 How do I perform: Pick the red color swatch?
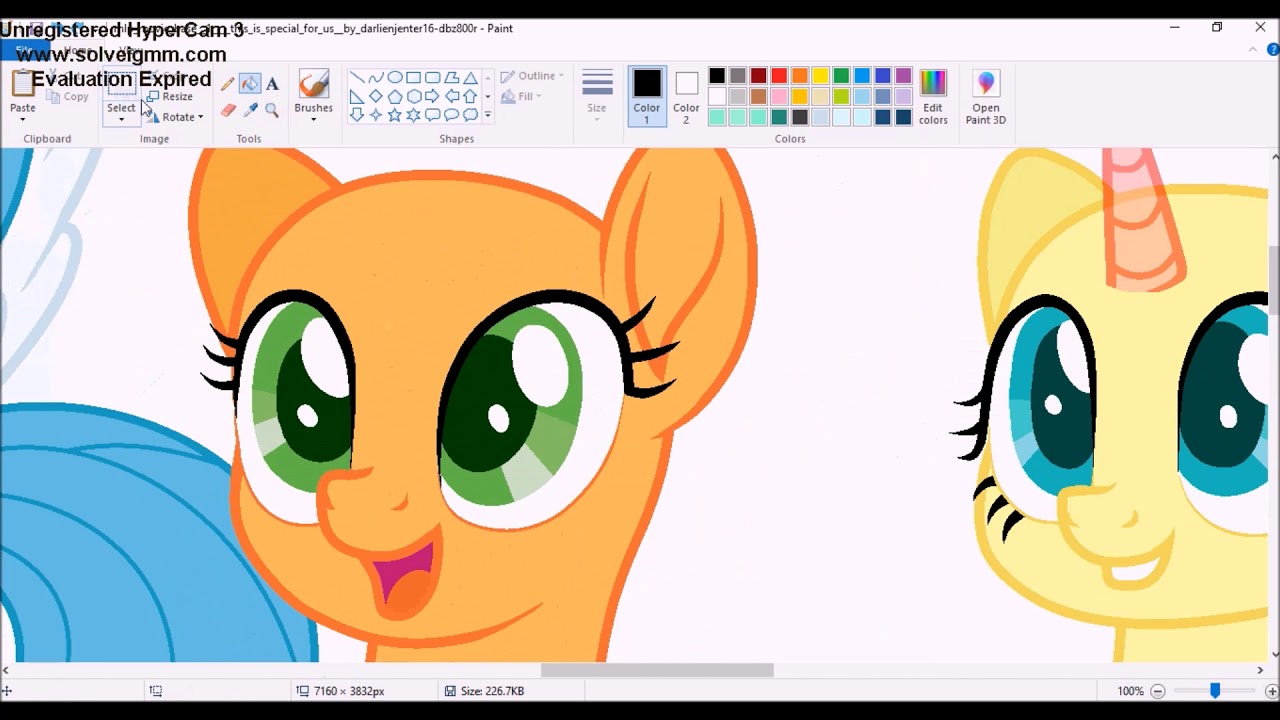[x=779, y=76]
